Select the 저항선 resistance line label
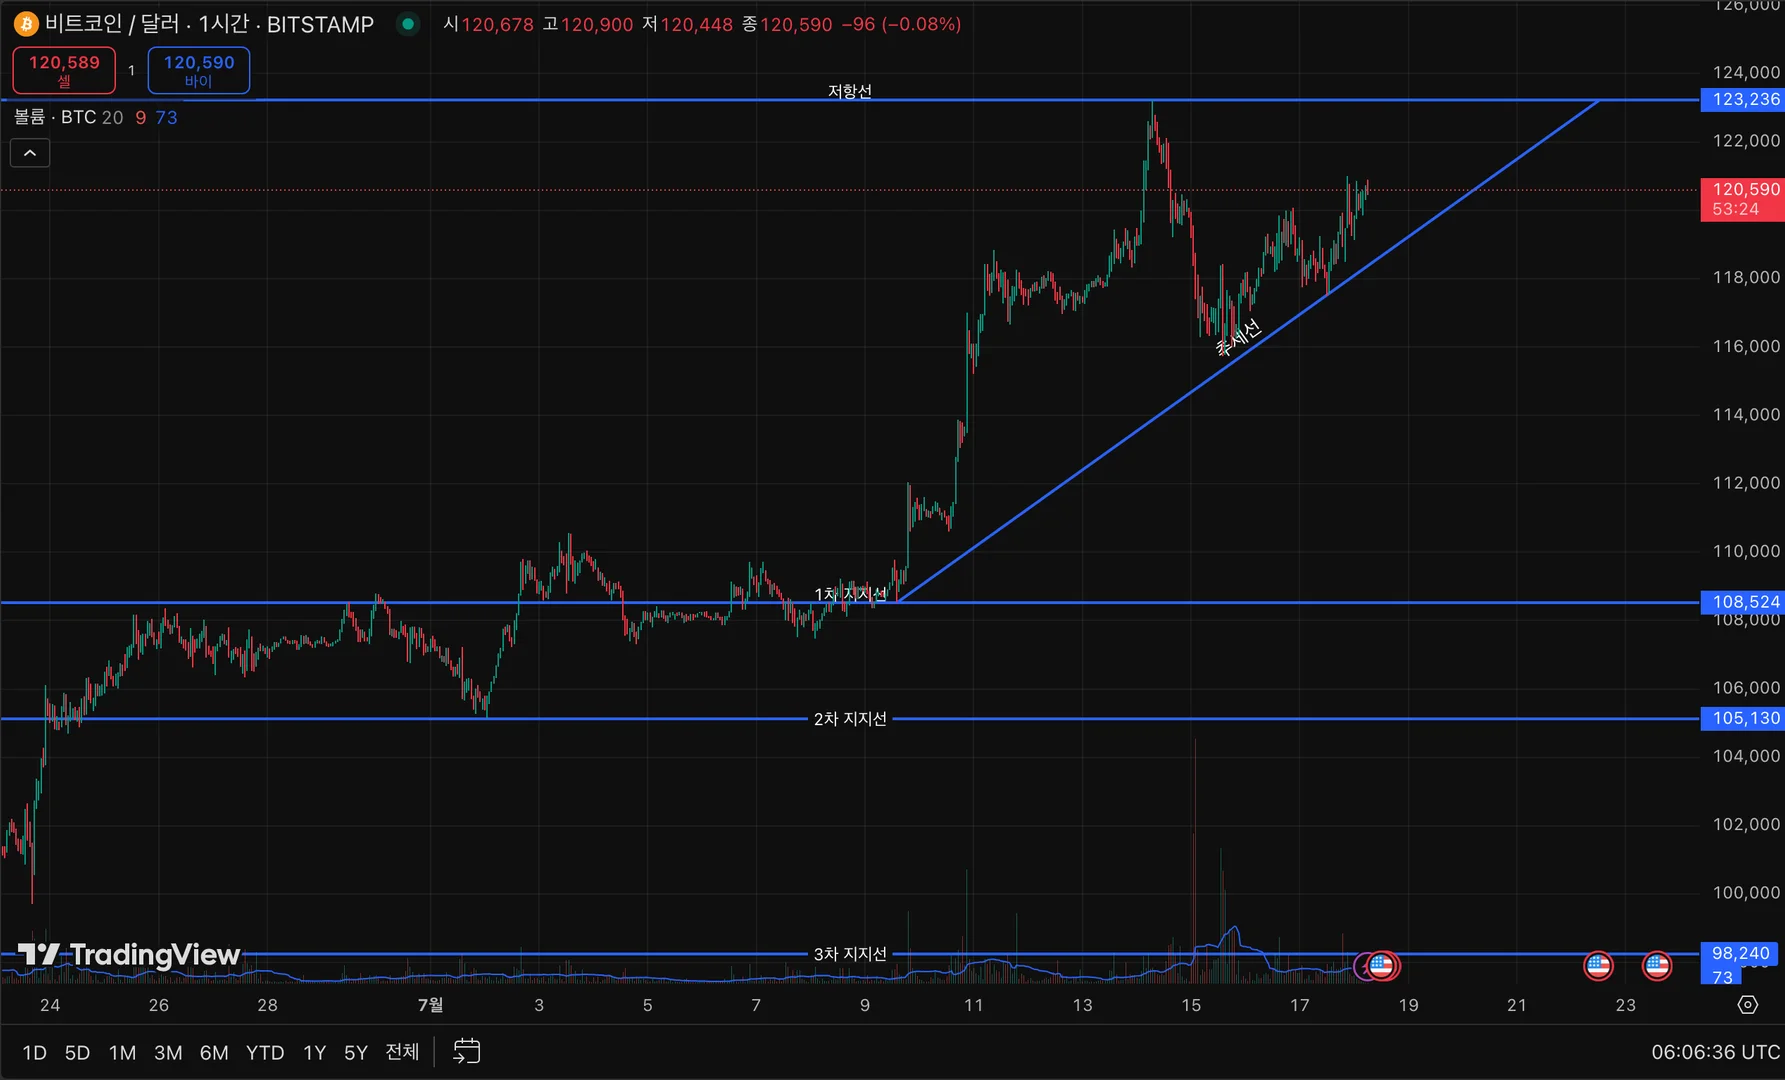The height and width of the screenshot is (1080, 1785). 850,91
